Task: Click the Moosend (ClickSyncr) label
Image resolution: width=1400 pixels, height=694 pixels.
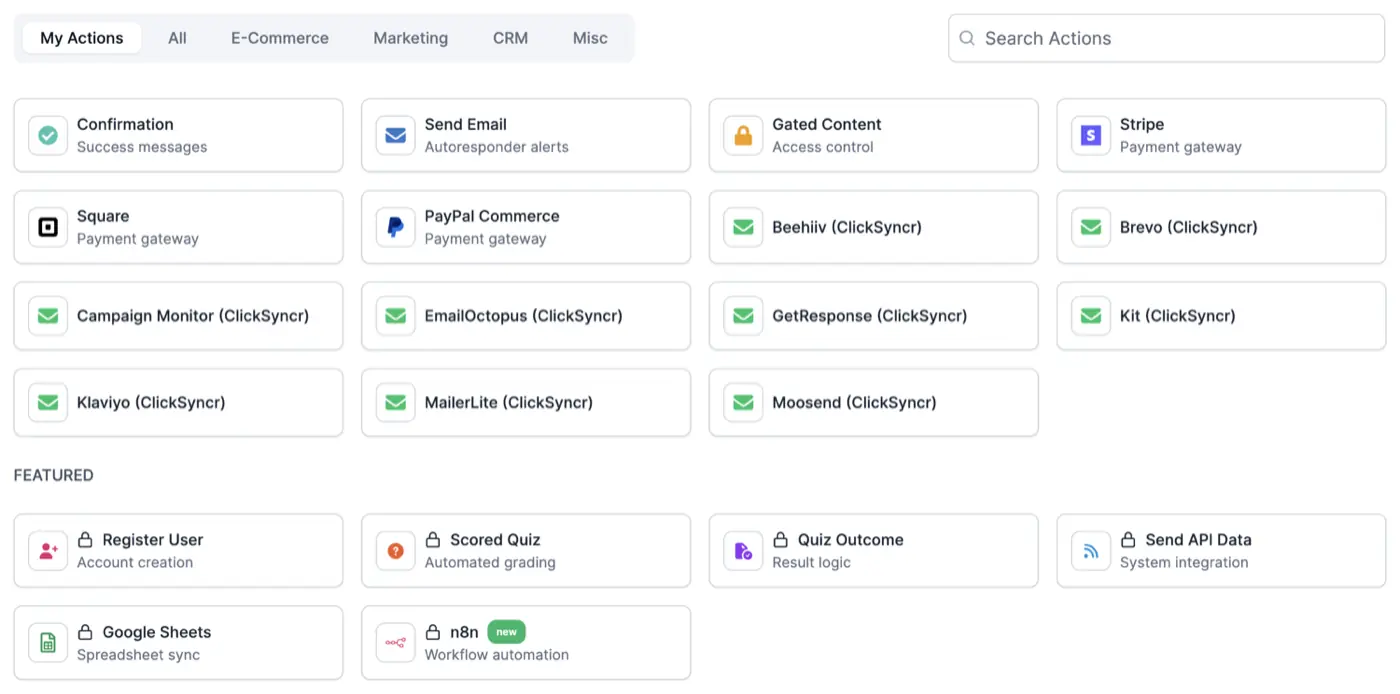Action: 855,403
